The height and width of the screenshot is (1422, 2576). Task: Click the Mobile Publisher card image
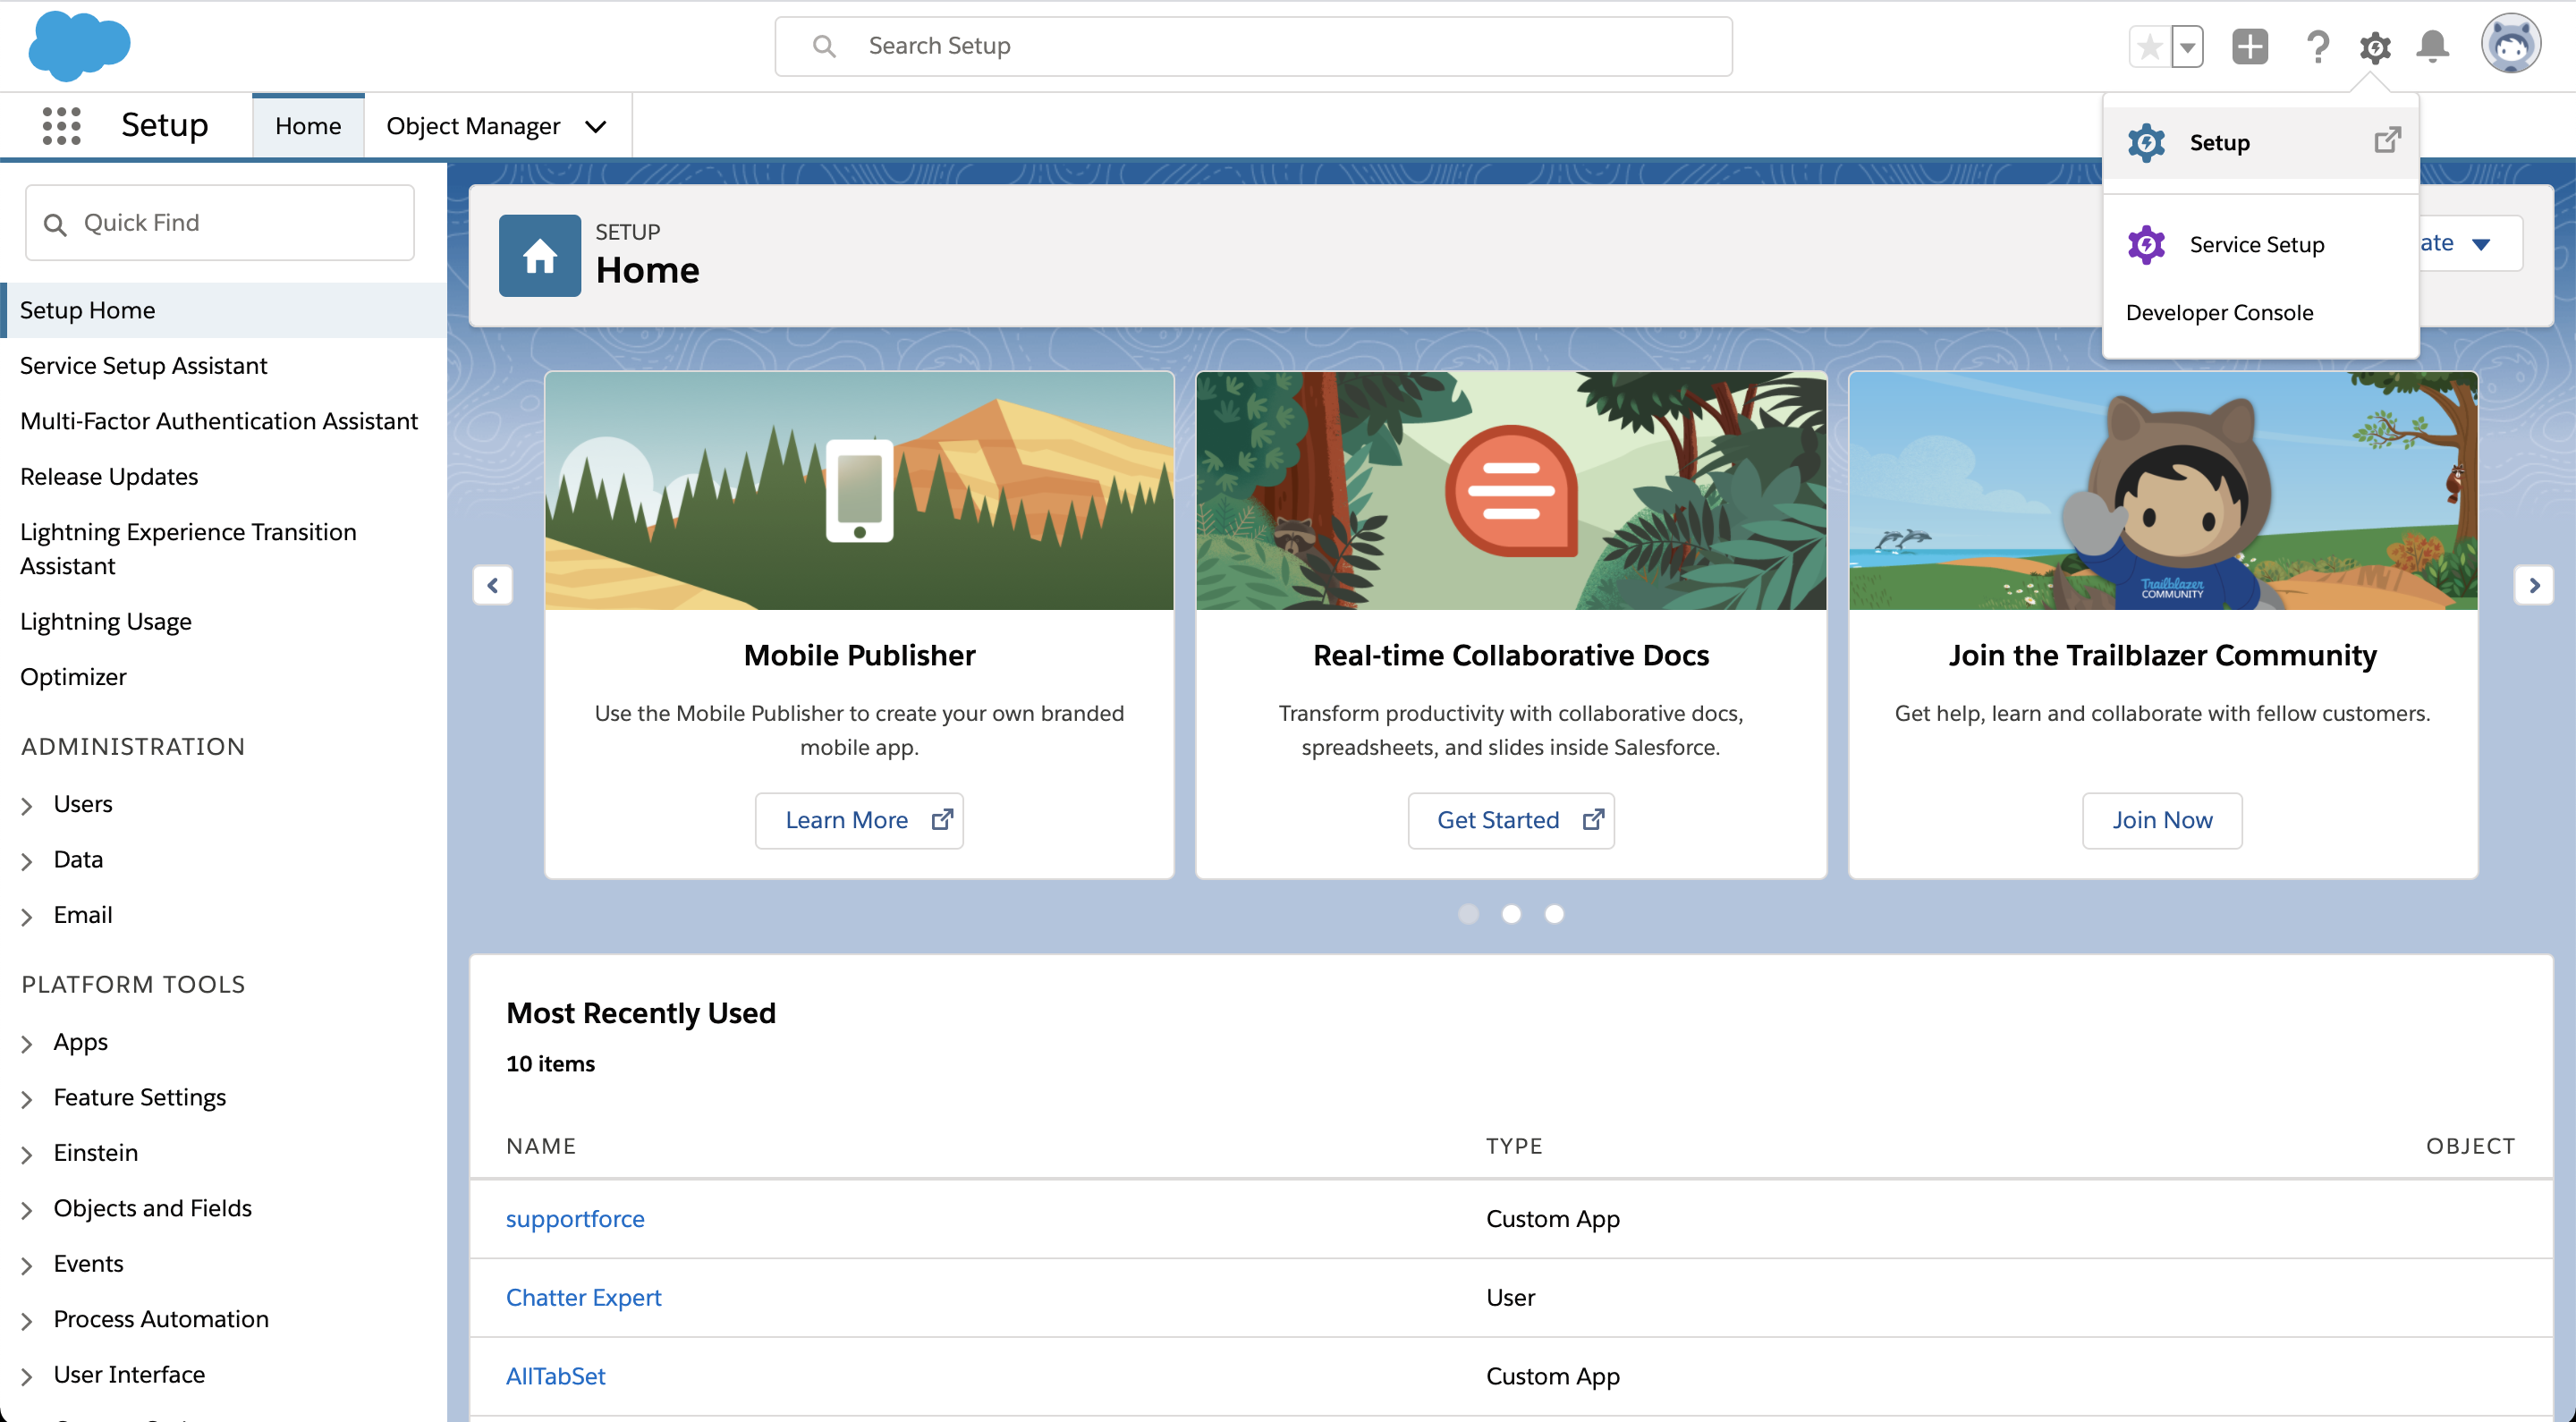point(859,491)
